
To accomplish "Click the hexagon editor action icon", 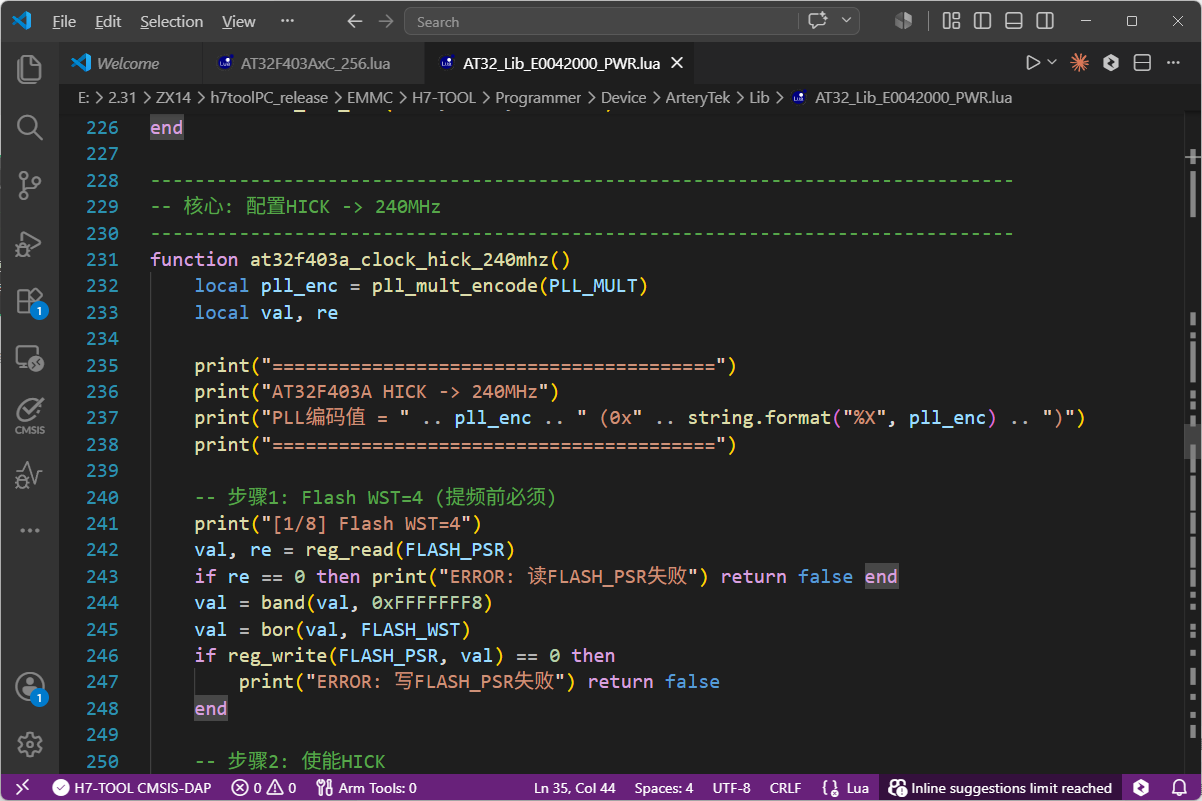I will coord(1111,63).
